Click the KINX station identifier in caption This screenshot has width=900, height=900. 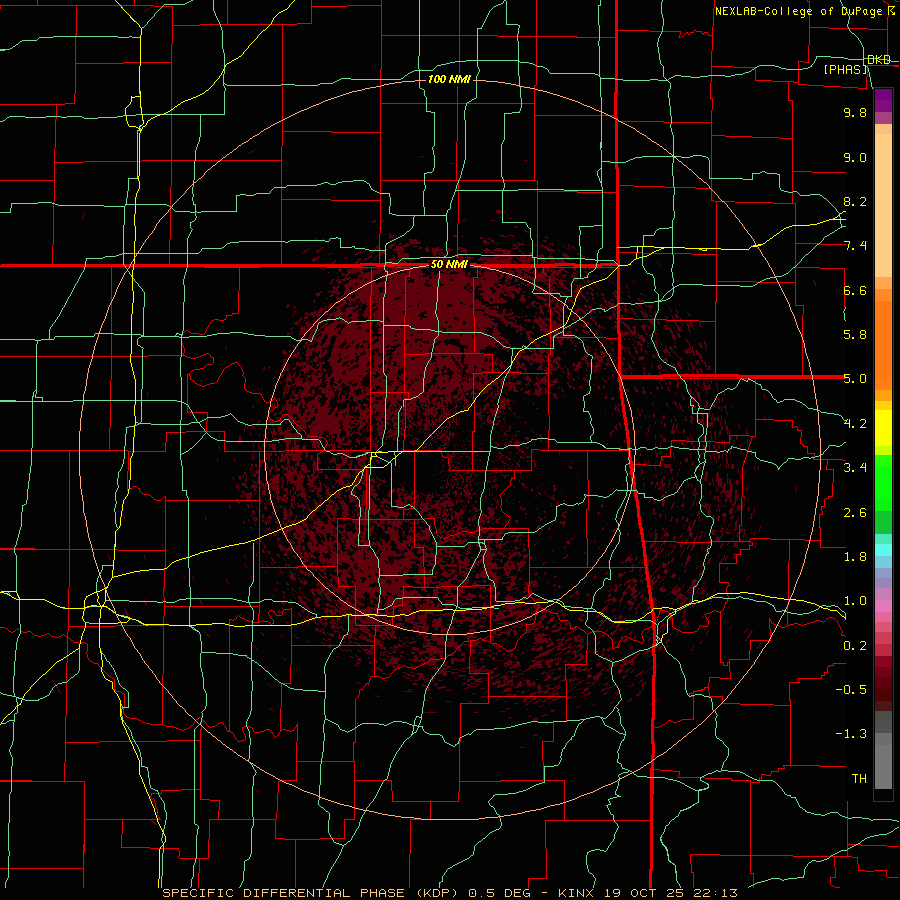577,893
